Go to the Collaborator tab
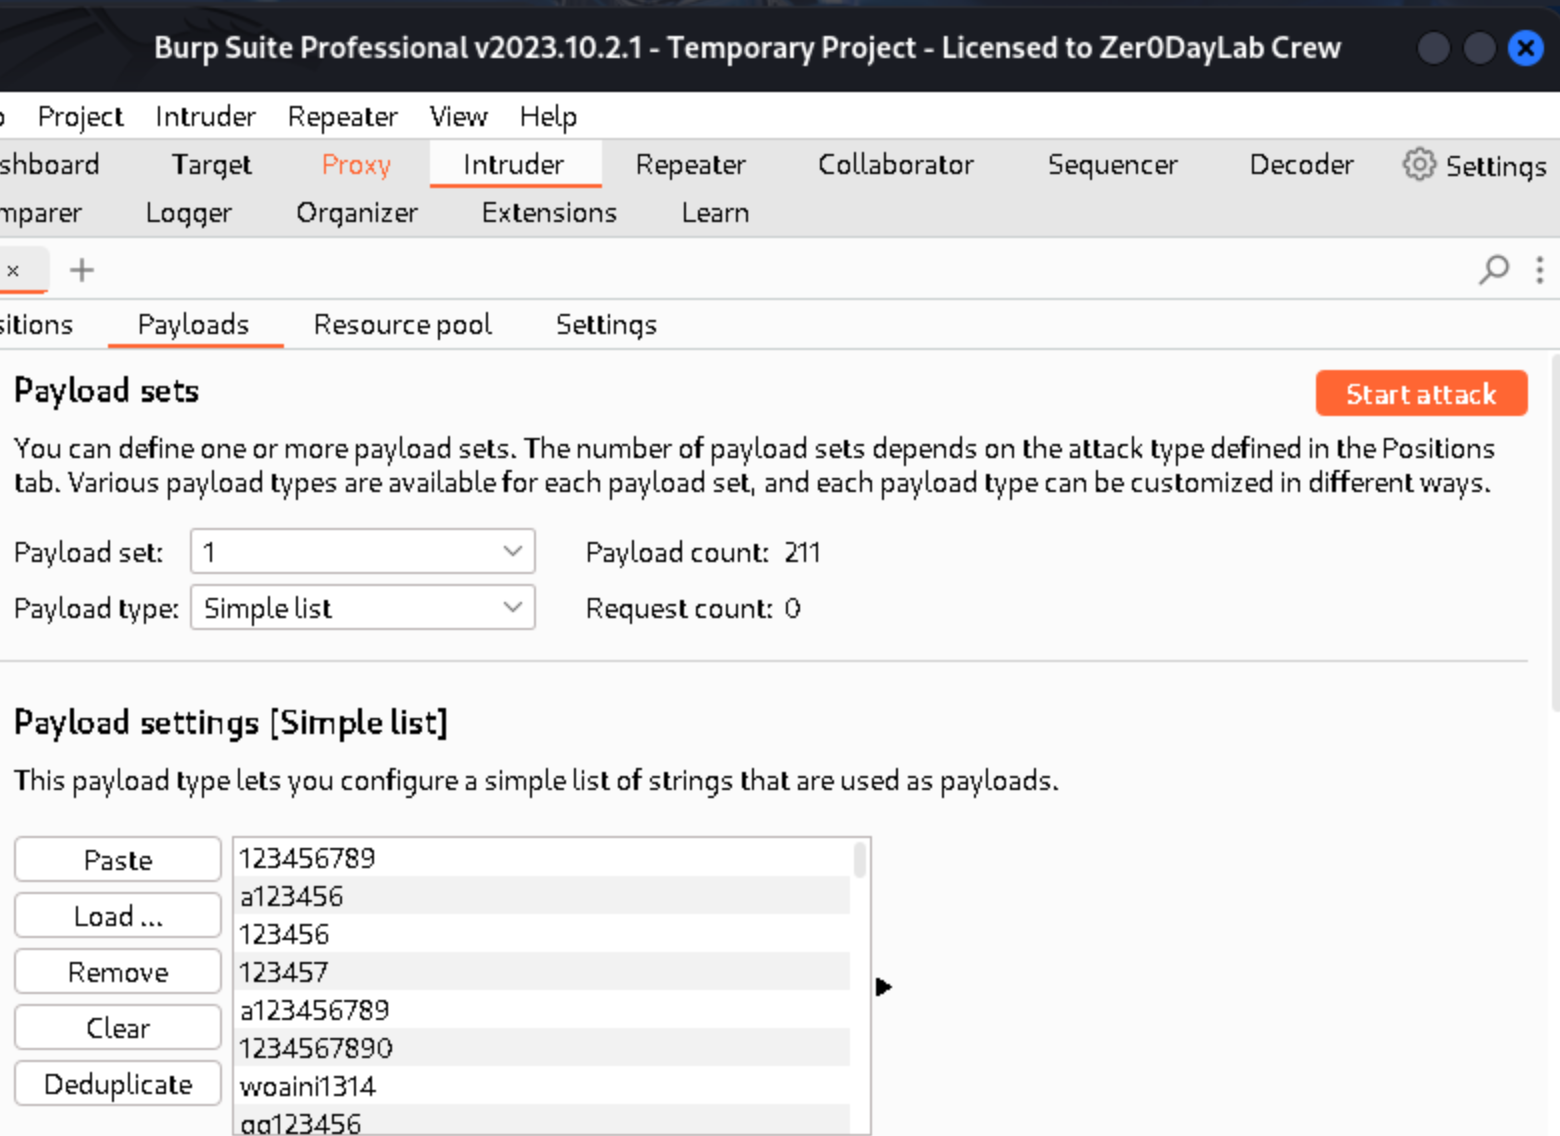 896,164
